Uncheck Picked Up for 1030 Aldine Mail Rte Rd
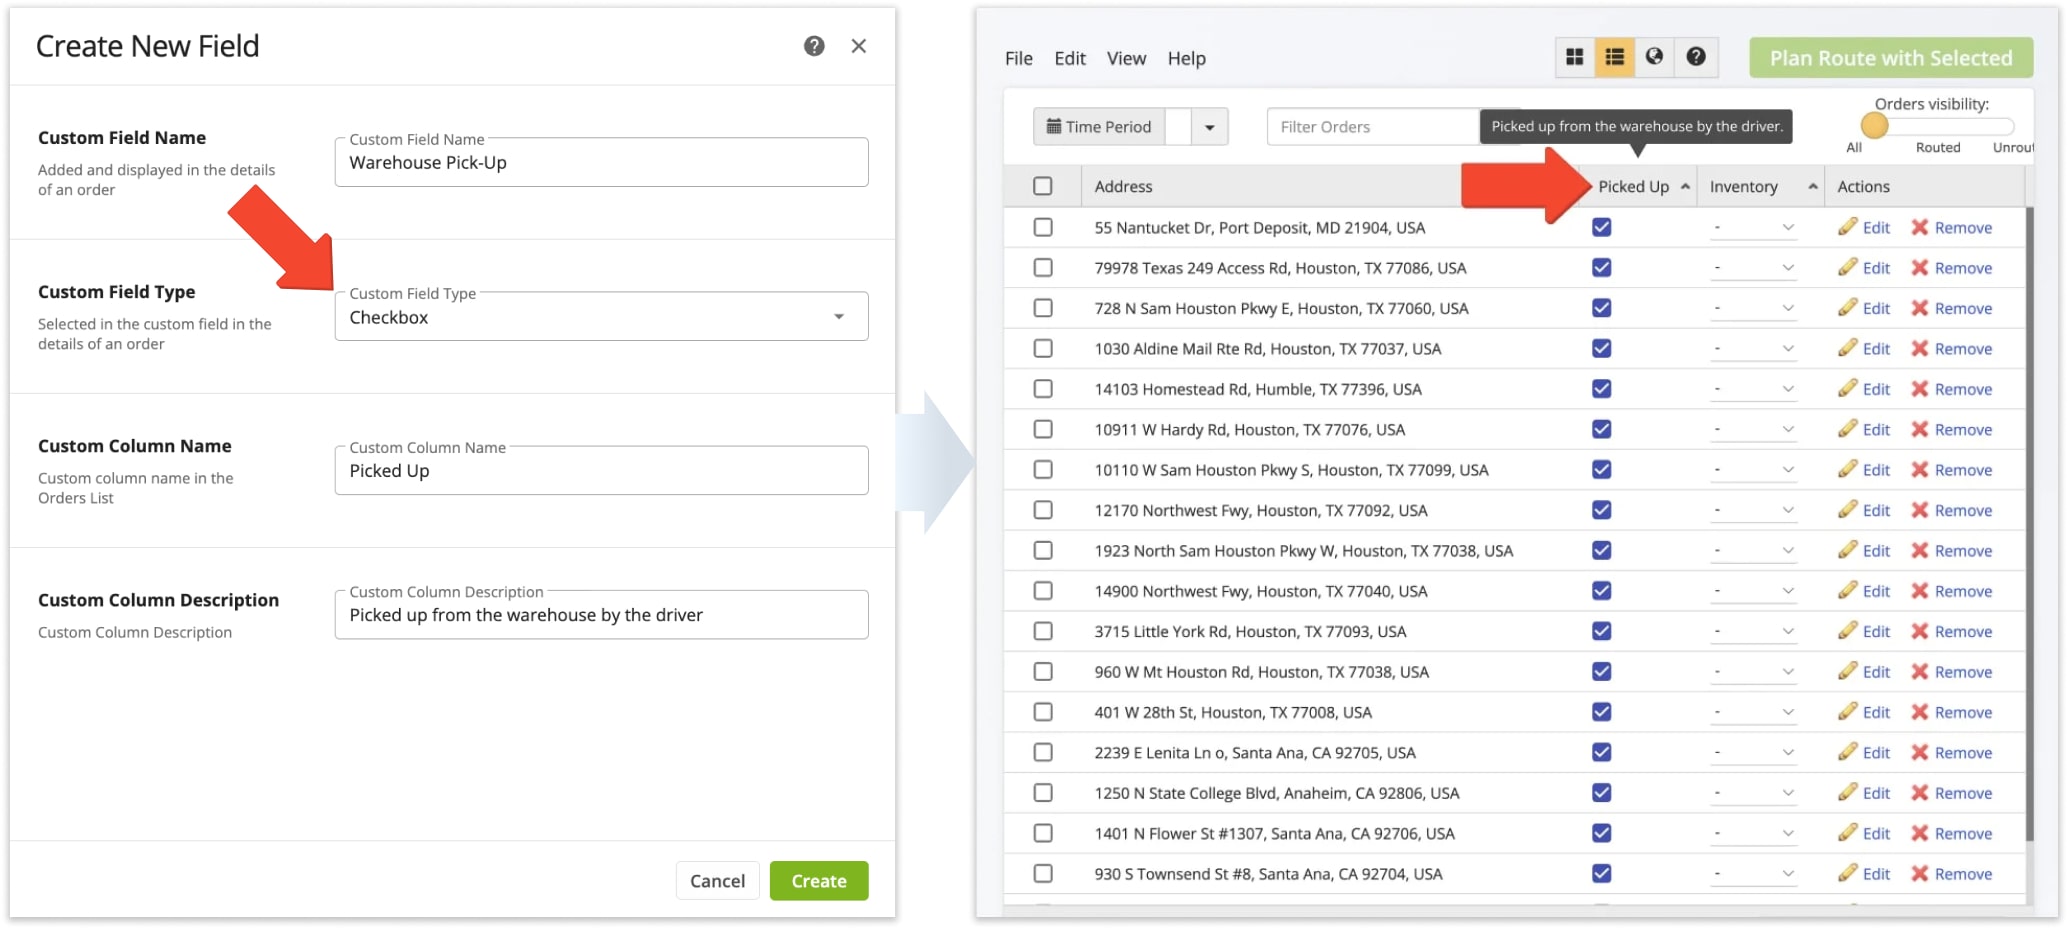 click(1601, 349)
